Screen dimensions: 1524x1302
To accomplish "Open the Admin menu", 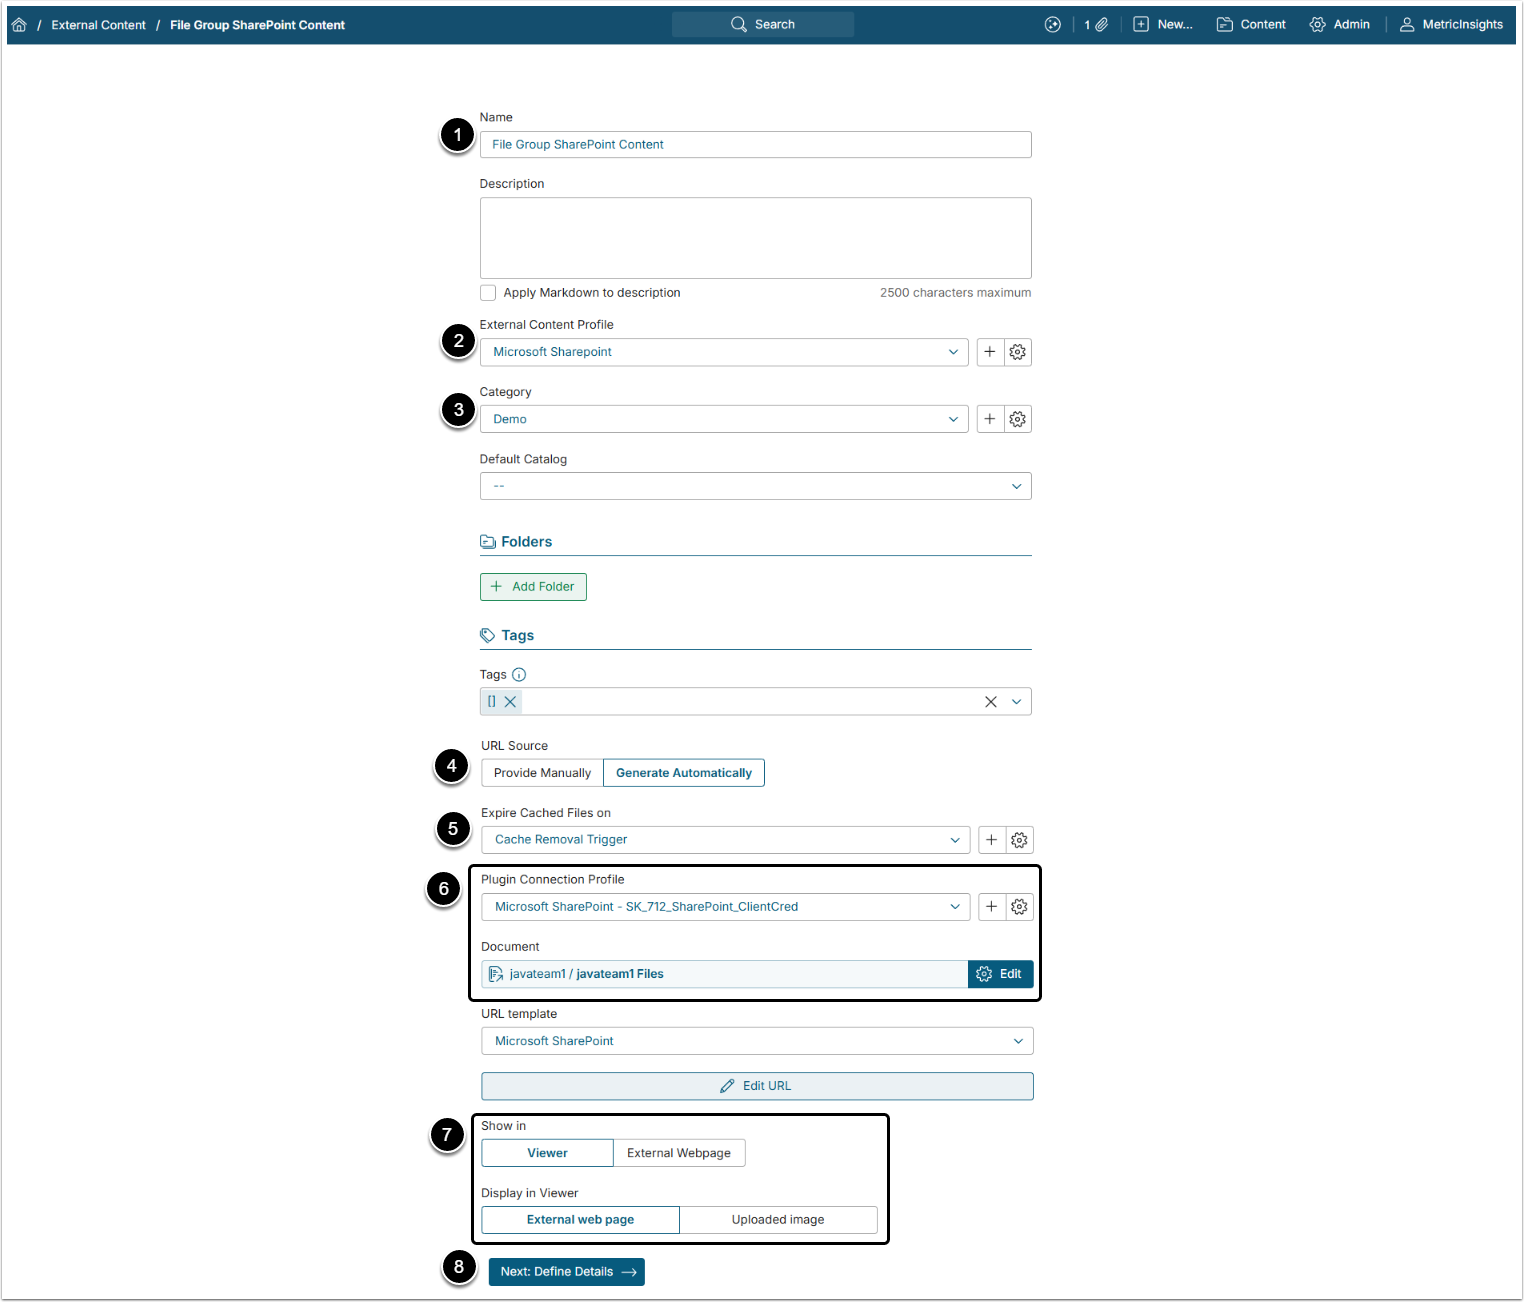I will [x=1340, y=25].
